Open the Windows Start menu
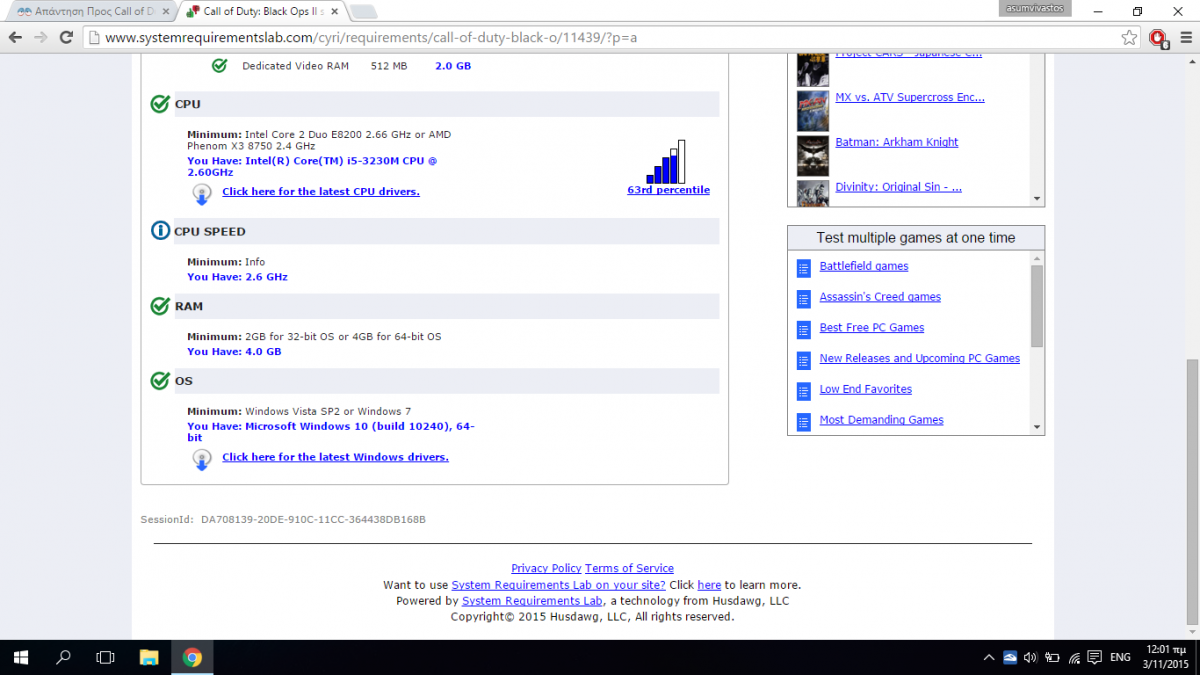1200x675 pixels. [21, 657]
